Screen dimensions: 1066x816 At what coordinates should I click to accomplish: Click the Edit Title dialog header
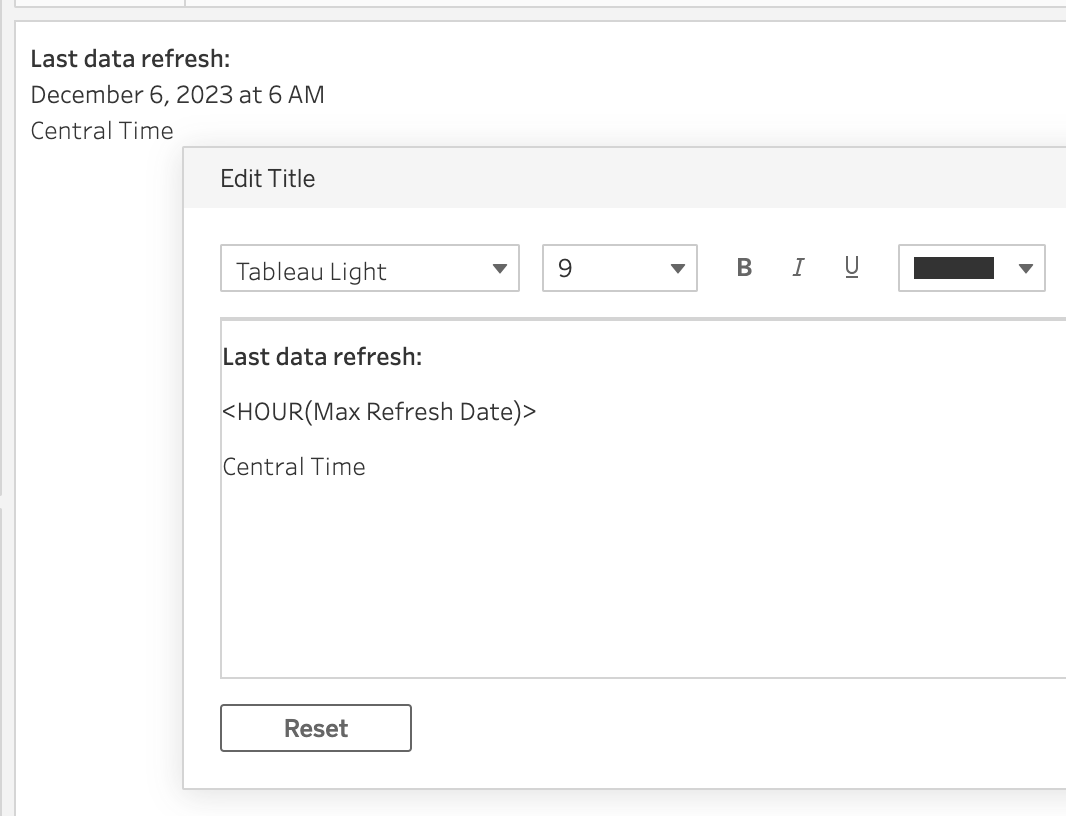(600, 179)
